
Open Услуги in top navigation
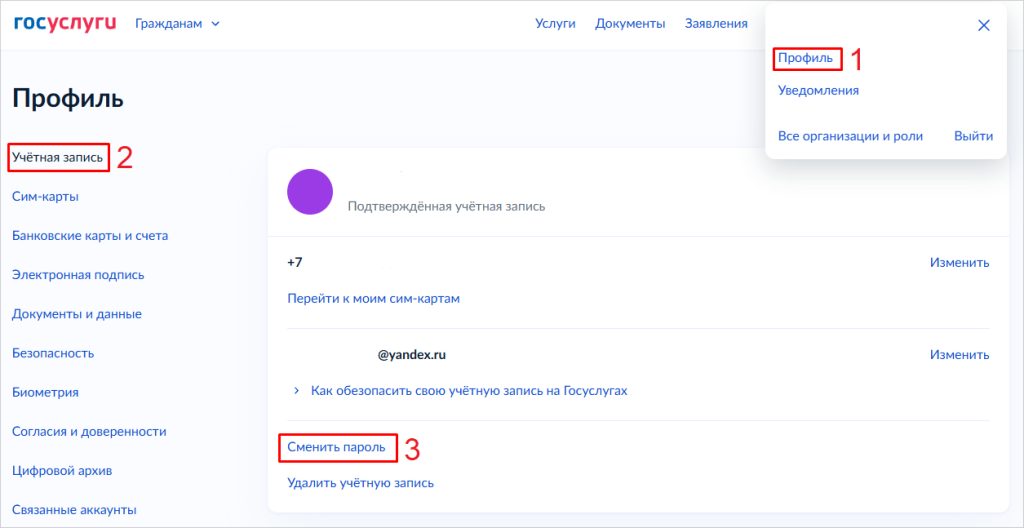(x=555, y=24)
